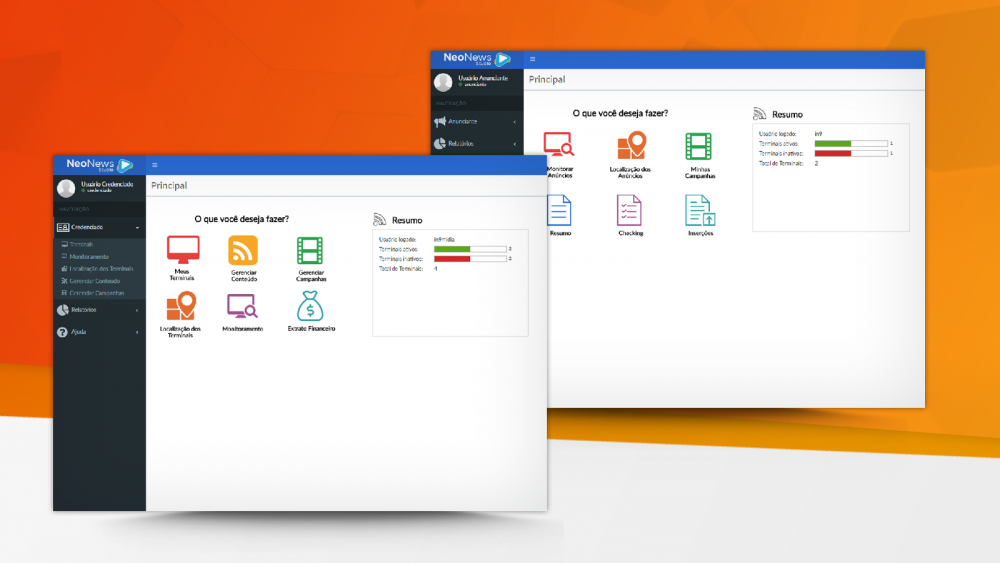The width and height of the screenshot is (1000, 563).
Task: Click the Minhas Campanhas film icon
Action: [699, 146]
